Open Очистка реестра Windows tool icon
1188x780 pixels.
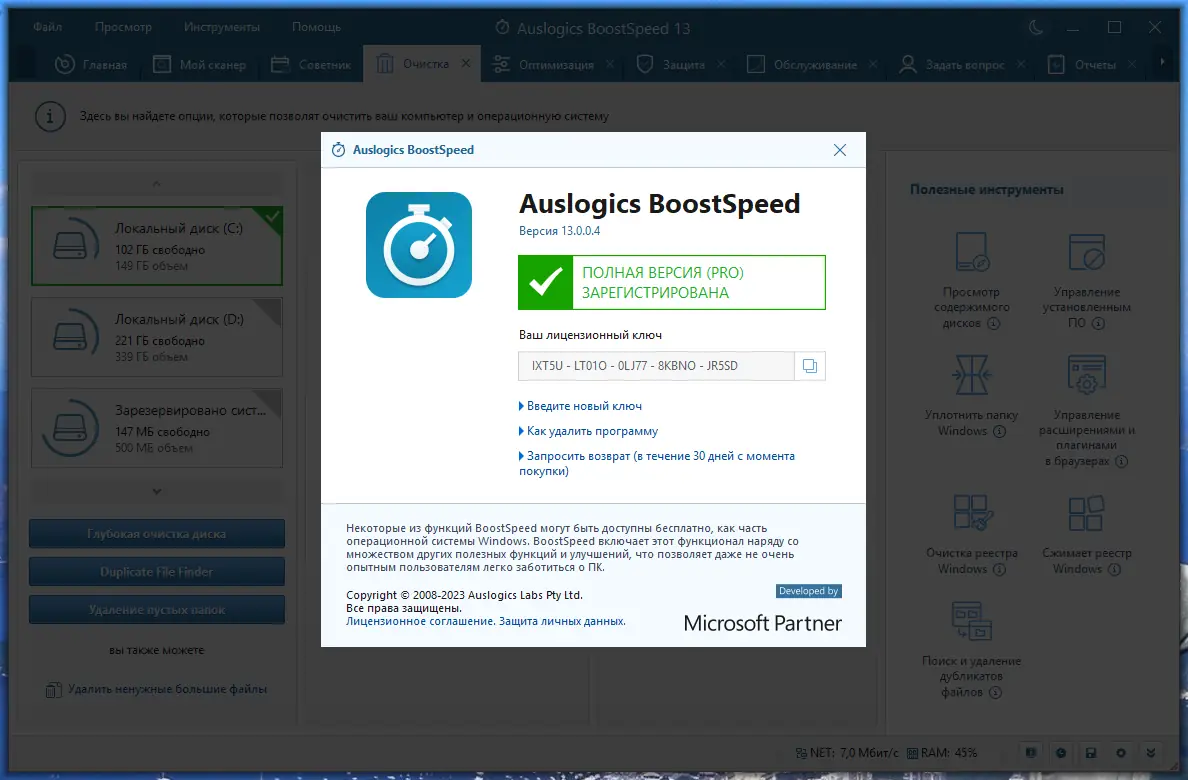click(x=971, y=513)
